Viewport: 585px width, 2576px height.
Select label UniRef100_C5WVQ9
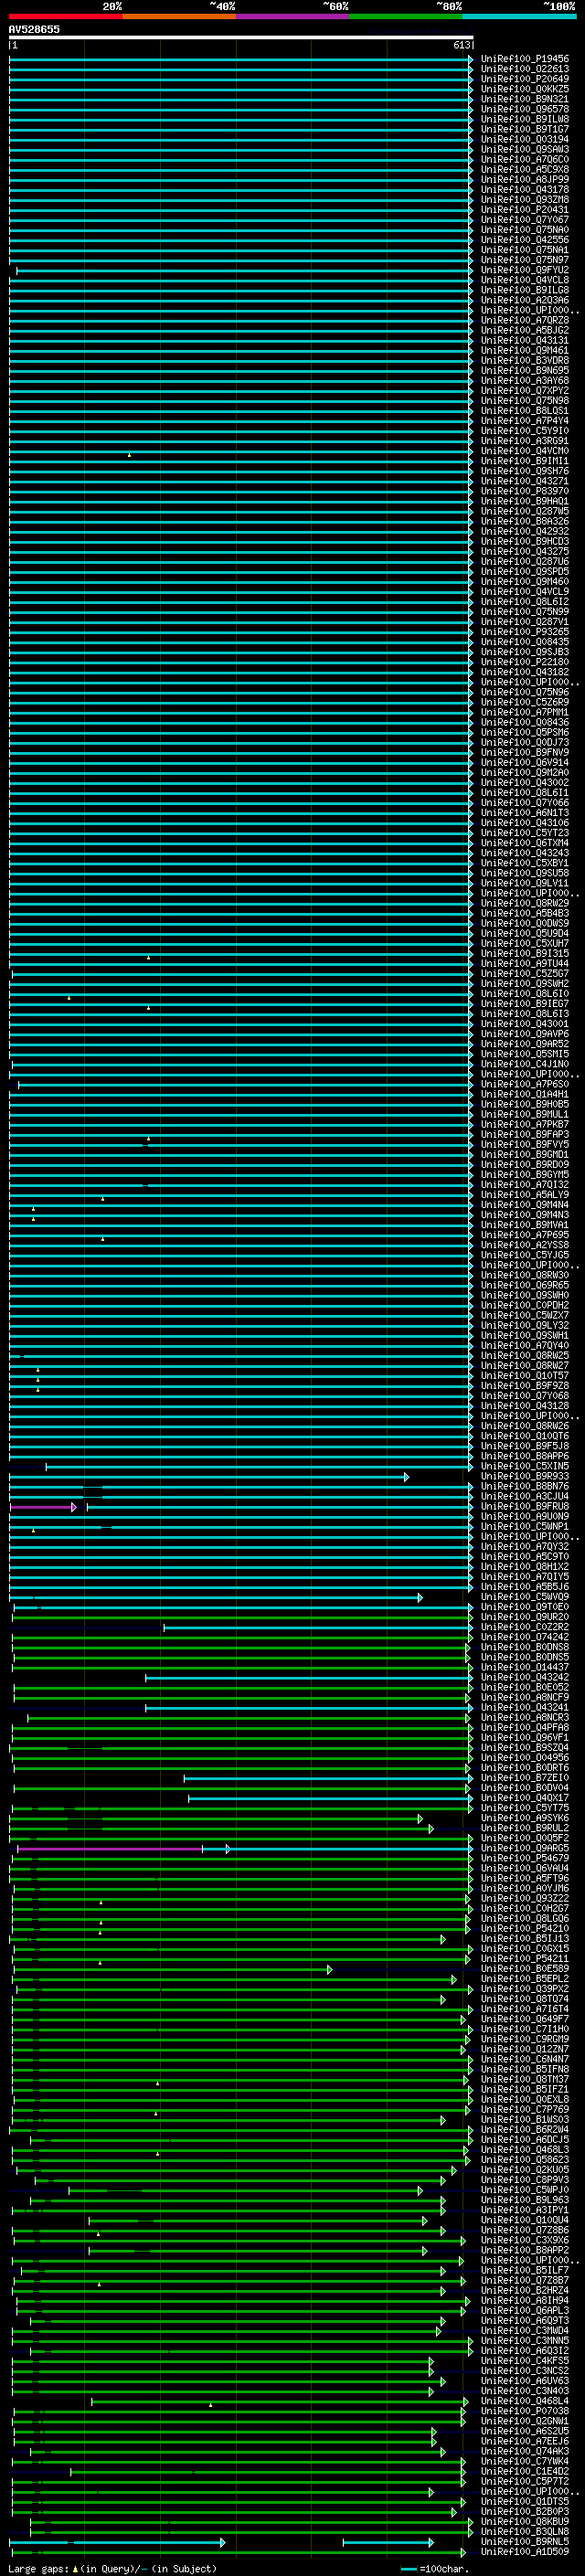point(524,1597)
